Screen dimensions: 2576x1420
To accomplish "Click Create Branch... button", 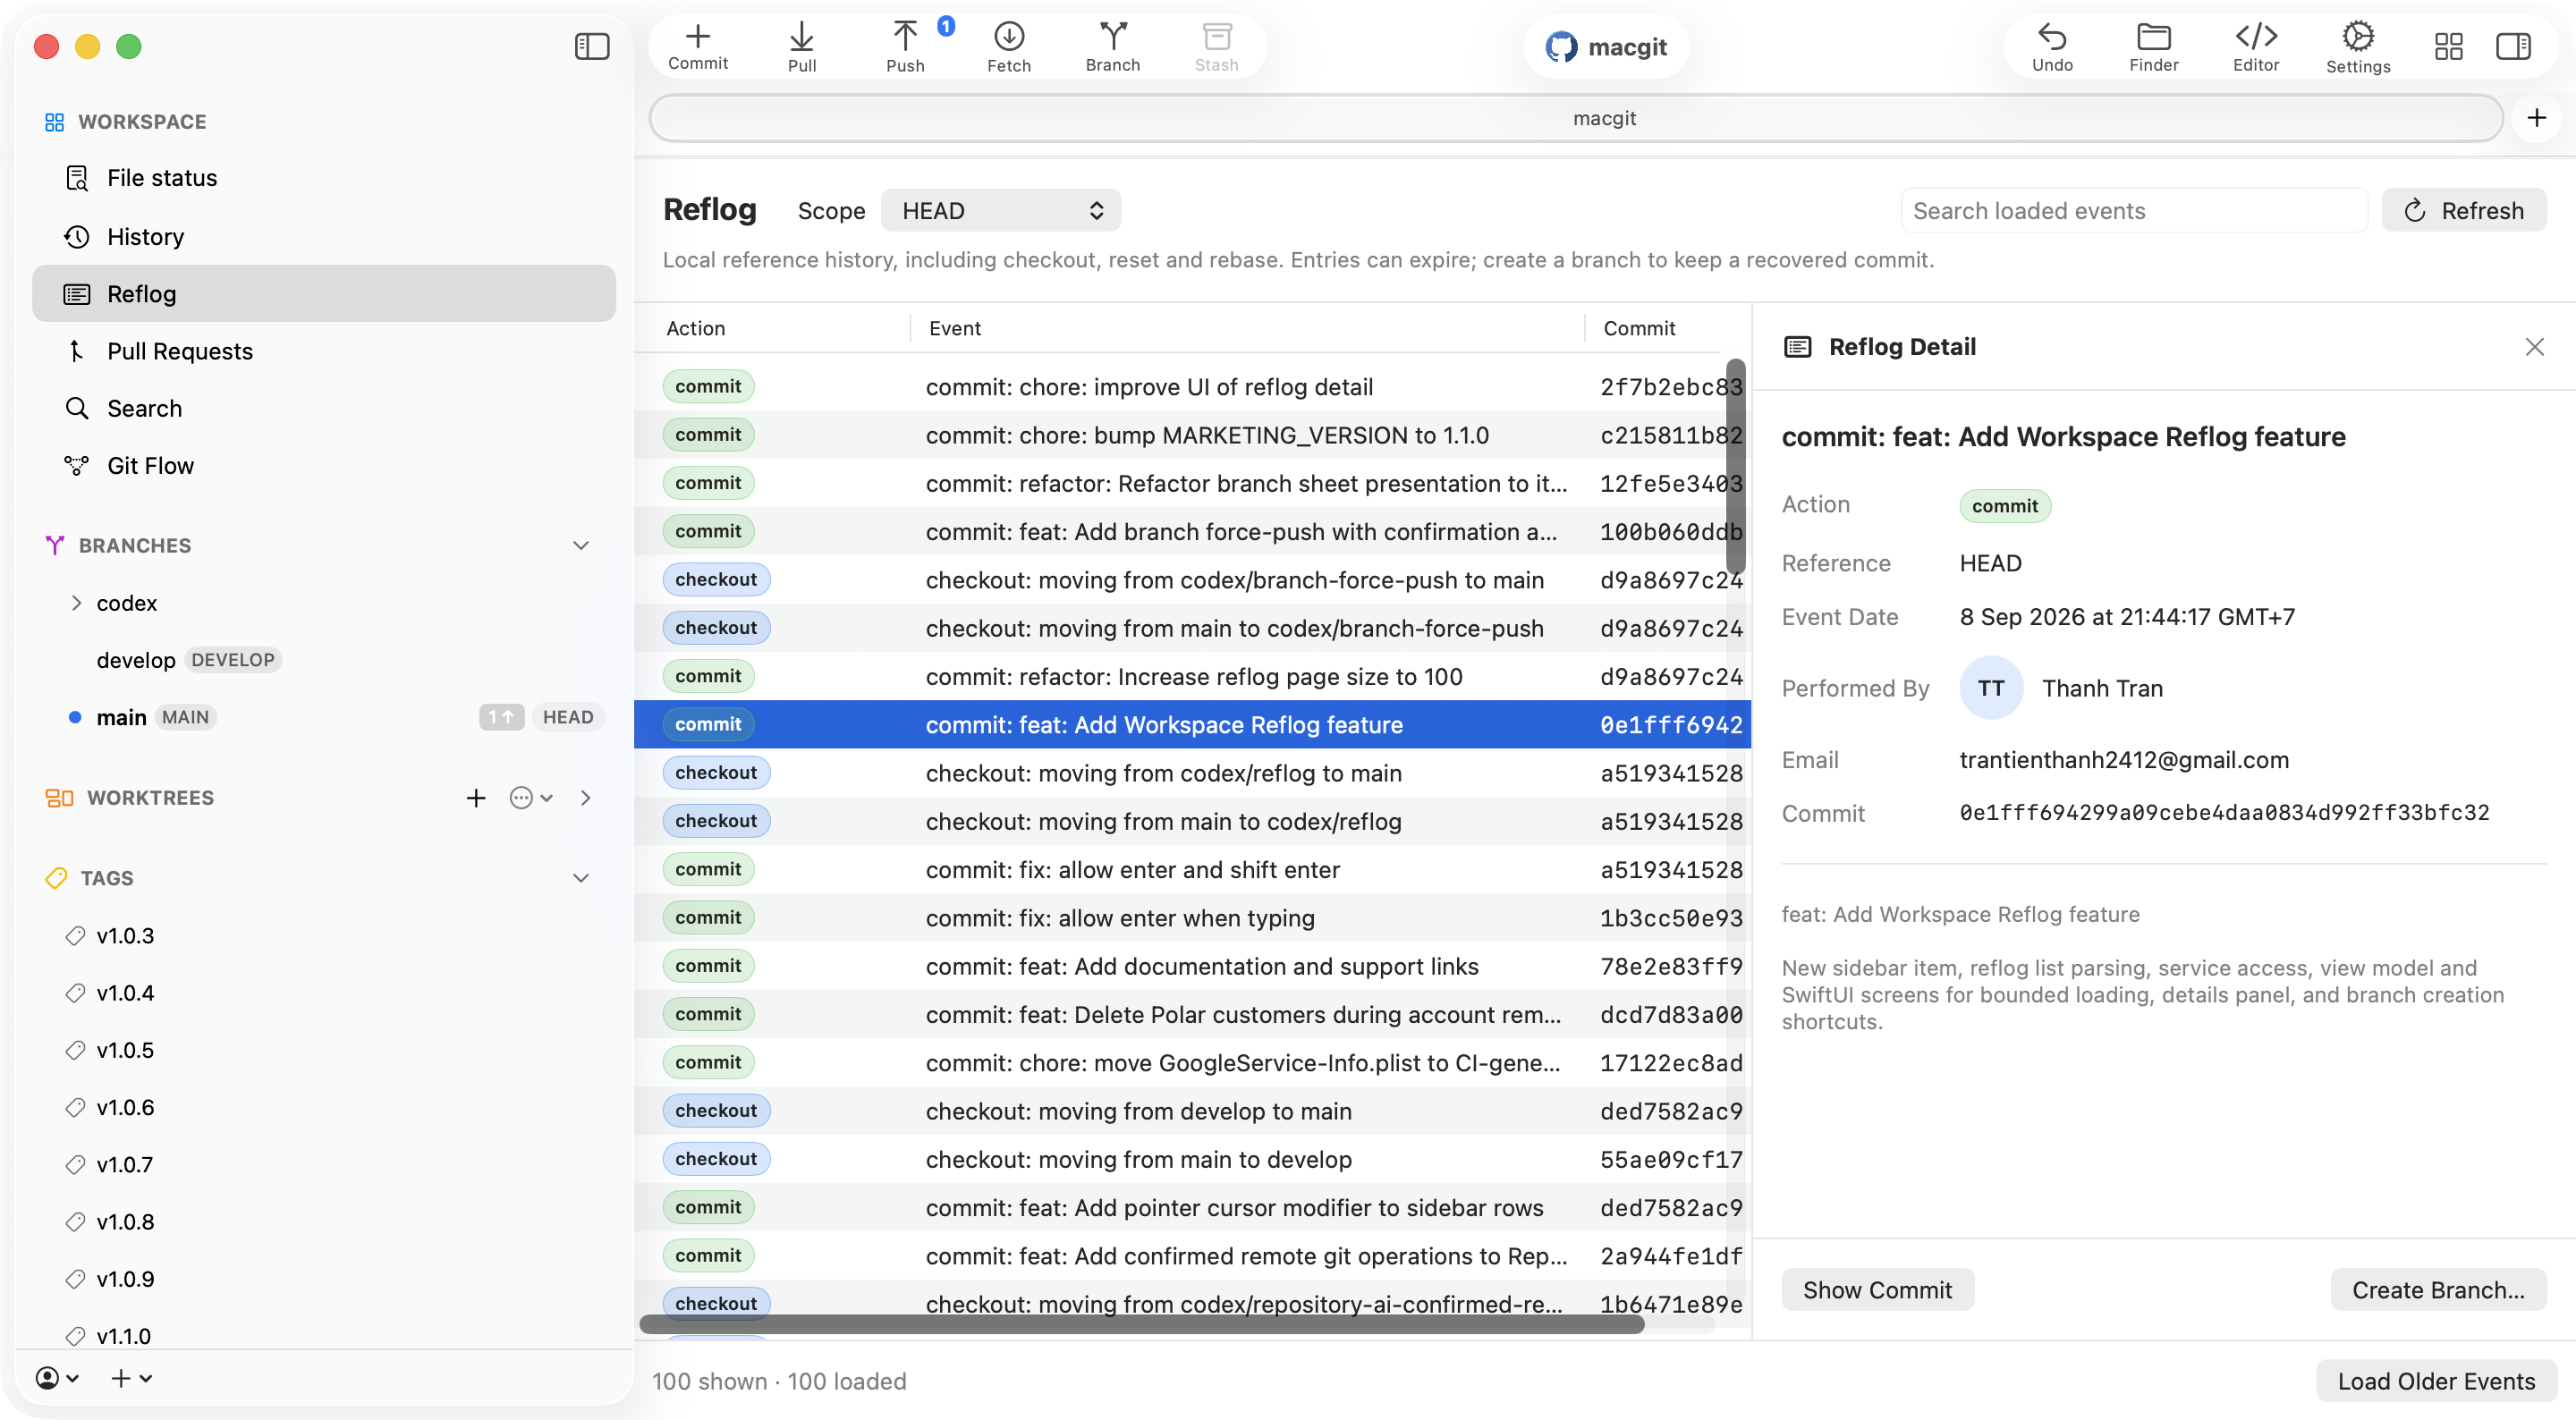I will pos(2438,1290).
